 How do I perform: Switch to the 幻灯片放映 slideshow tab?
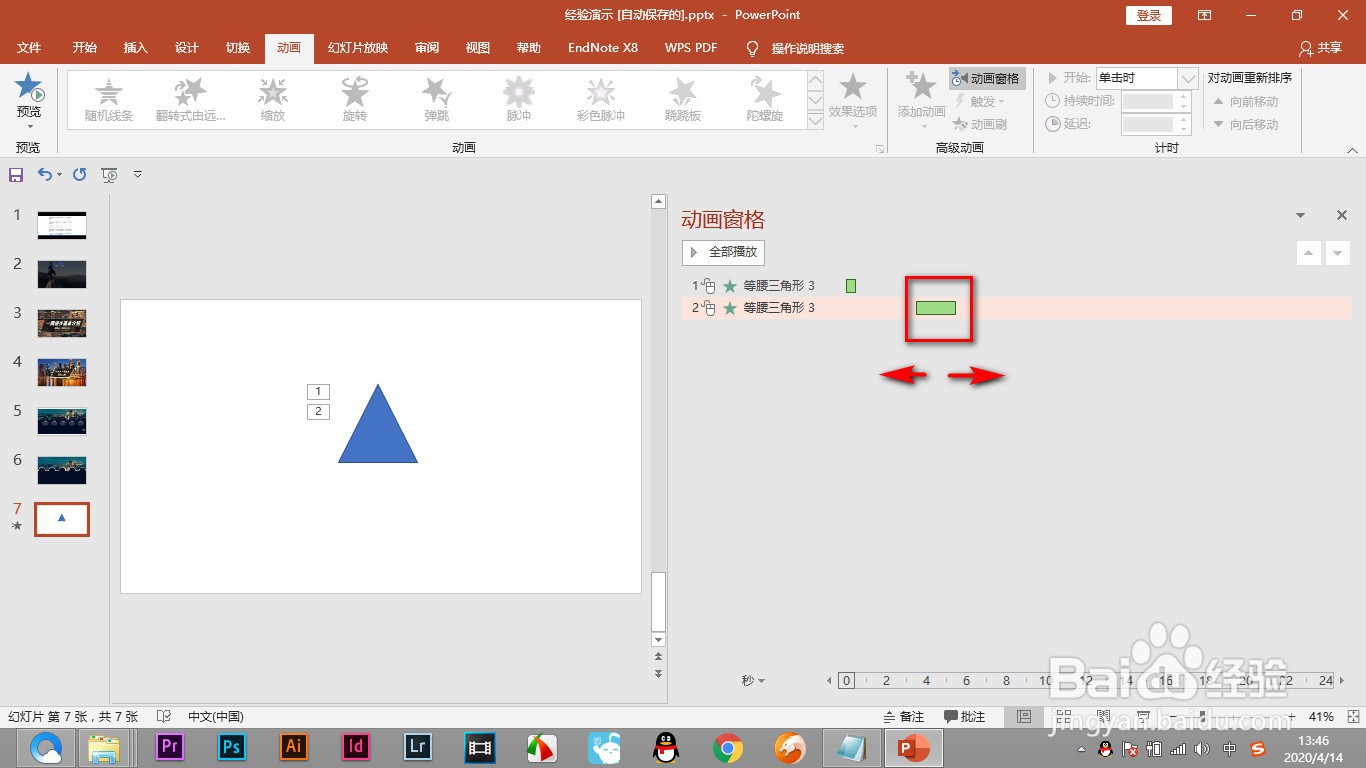pyautogui.click(x=357, y=48)
